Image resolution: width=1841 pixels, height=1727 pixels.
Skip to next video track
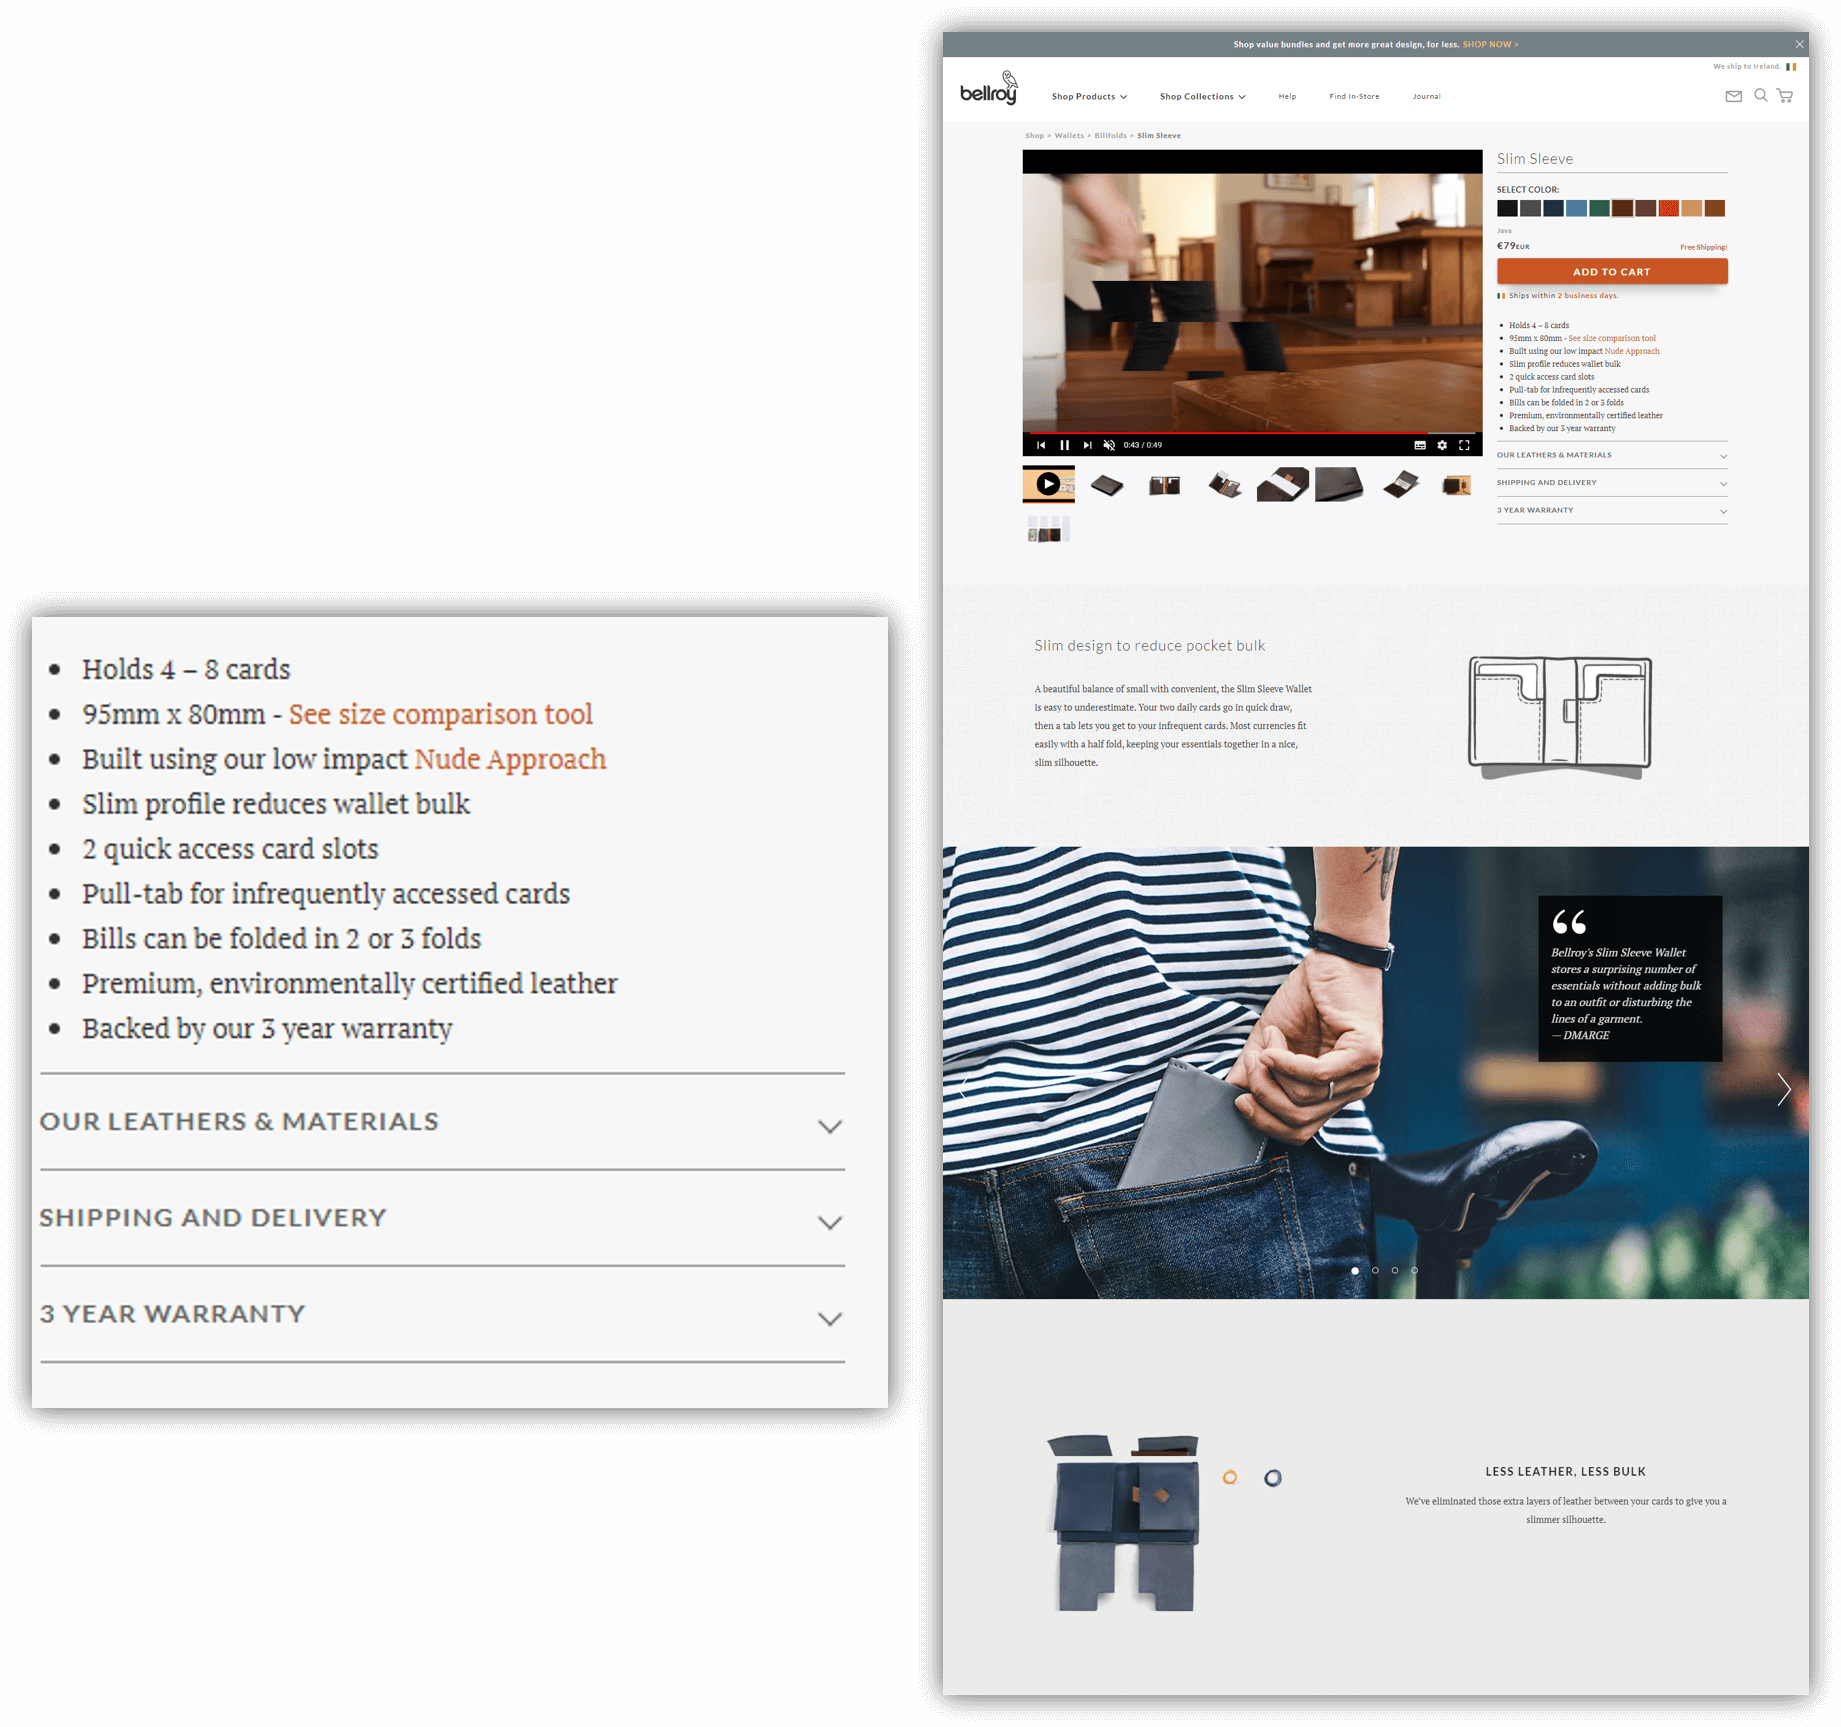point(1087,445)
